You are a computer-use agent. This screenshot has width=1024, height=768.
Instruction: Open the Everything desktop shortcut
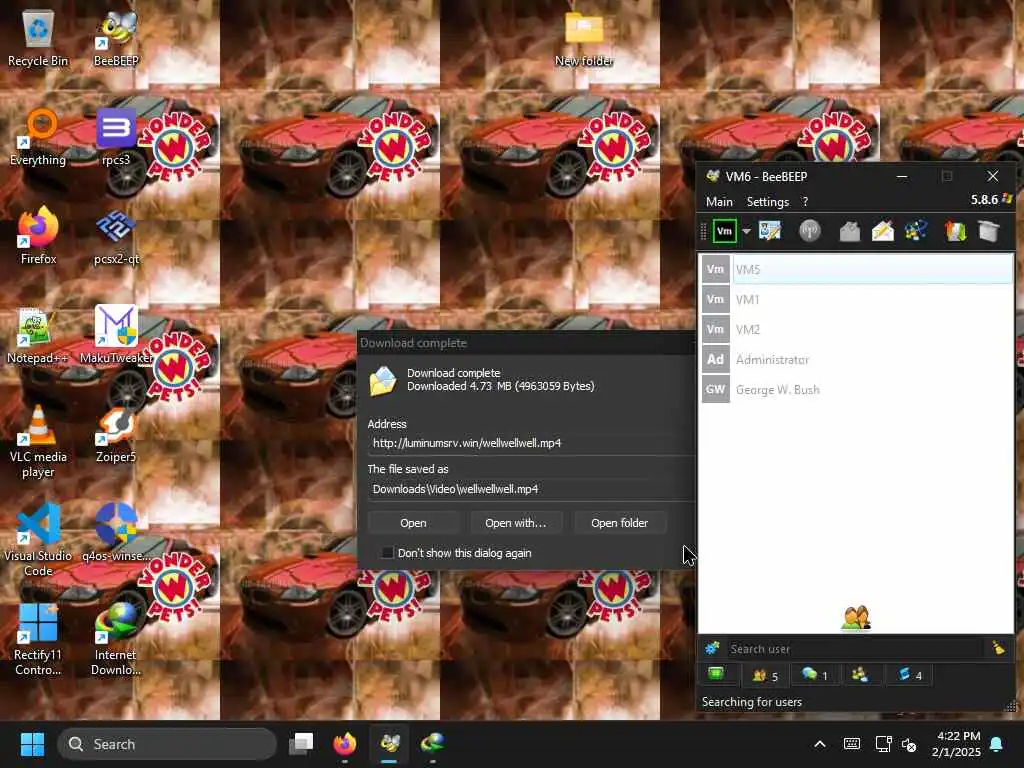pos(38,138)
